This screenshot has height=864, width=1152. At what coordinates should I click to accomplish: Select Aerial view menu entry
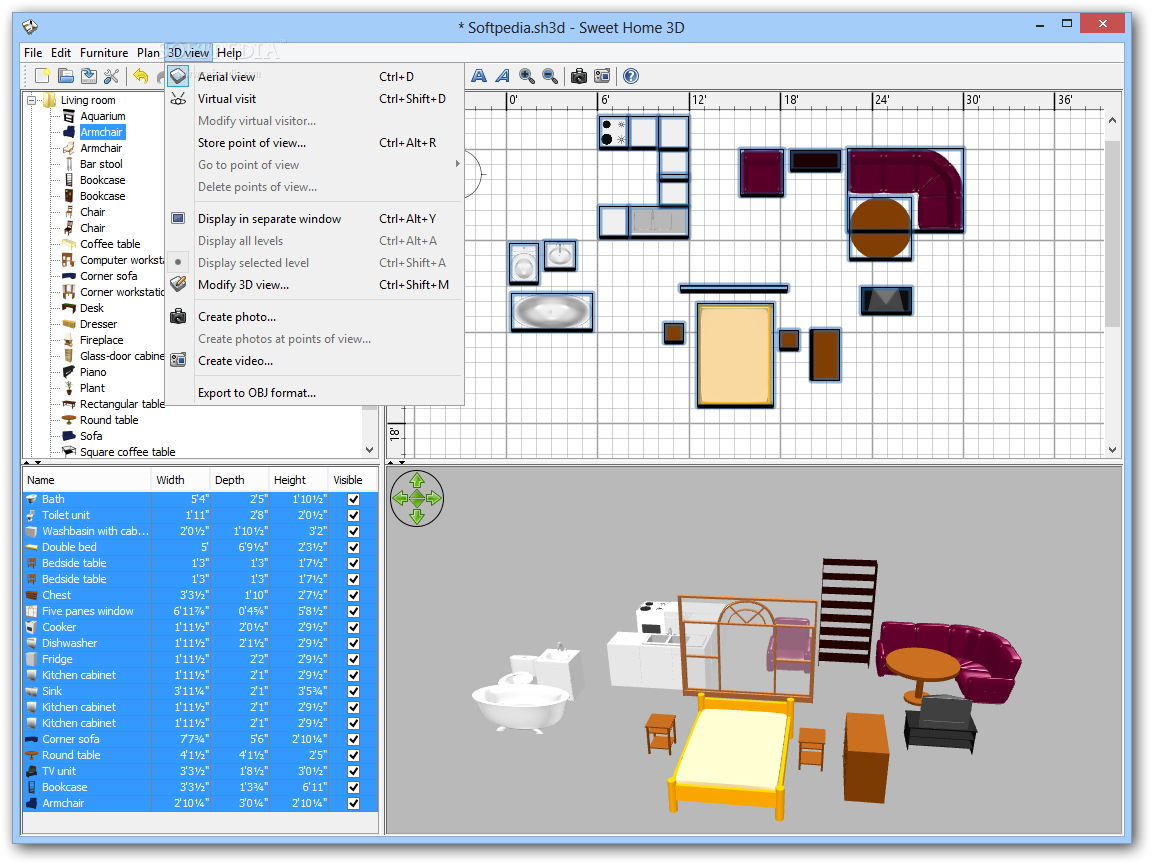coord(314,76)
